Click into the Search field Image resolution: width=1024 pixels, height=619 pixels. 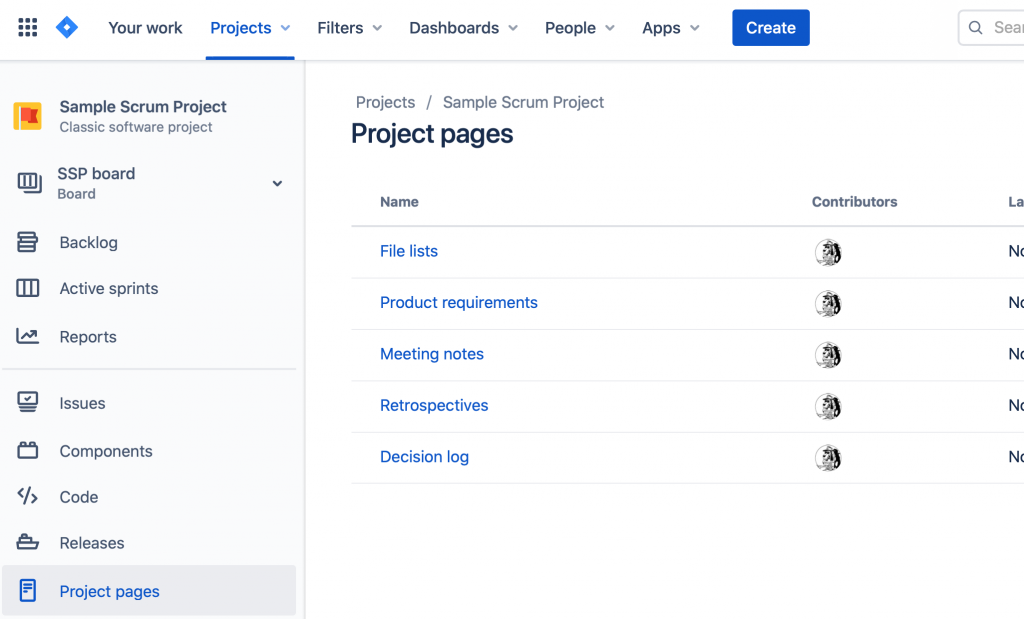click(991, 27)
